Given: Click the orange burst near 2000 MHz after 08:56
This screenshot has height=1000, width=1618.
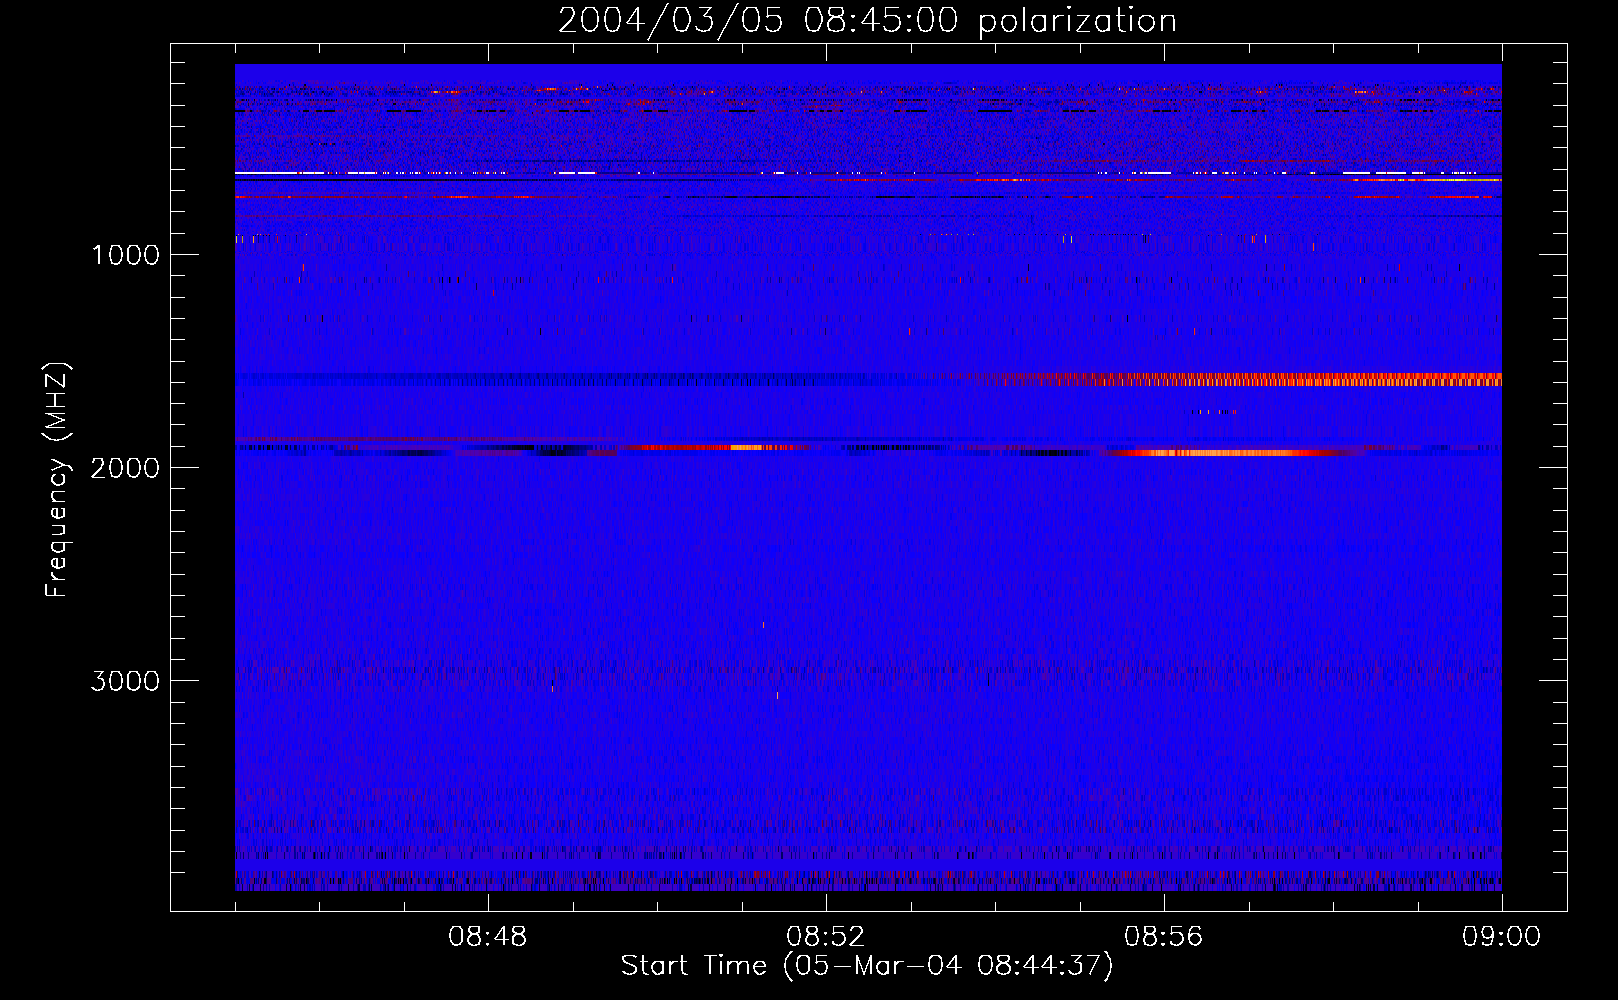Looking at the screenshot, I should coord(1230,453).
